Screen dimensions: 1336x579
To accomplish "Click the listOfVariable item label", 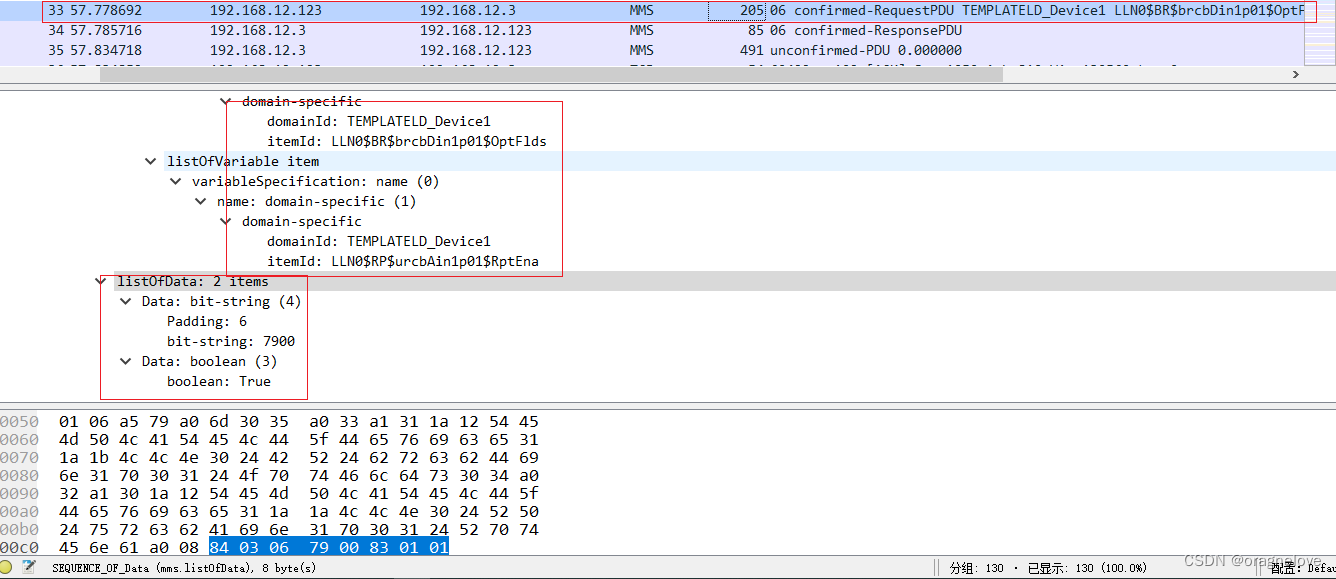I will tap(243, 161).
